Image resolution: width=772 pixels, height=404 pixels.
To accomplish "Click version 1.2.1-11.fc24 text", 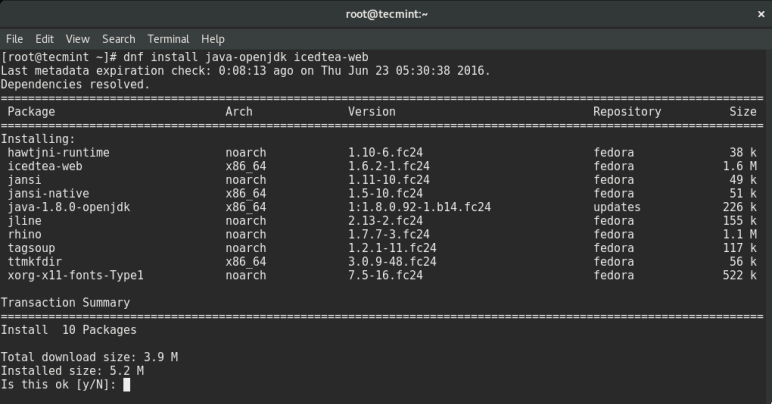I will tap(392, 248).
